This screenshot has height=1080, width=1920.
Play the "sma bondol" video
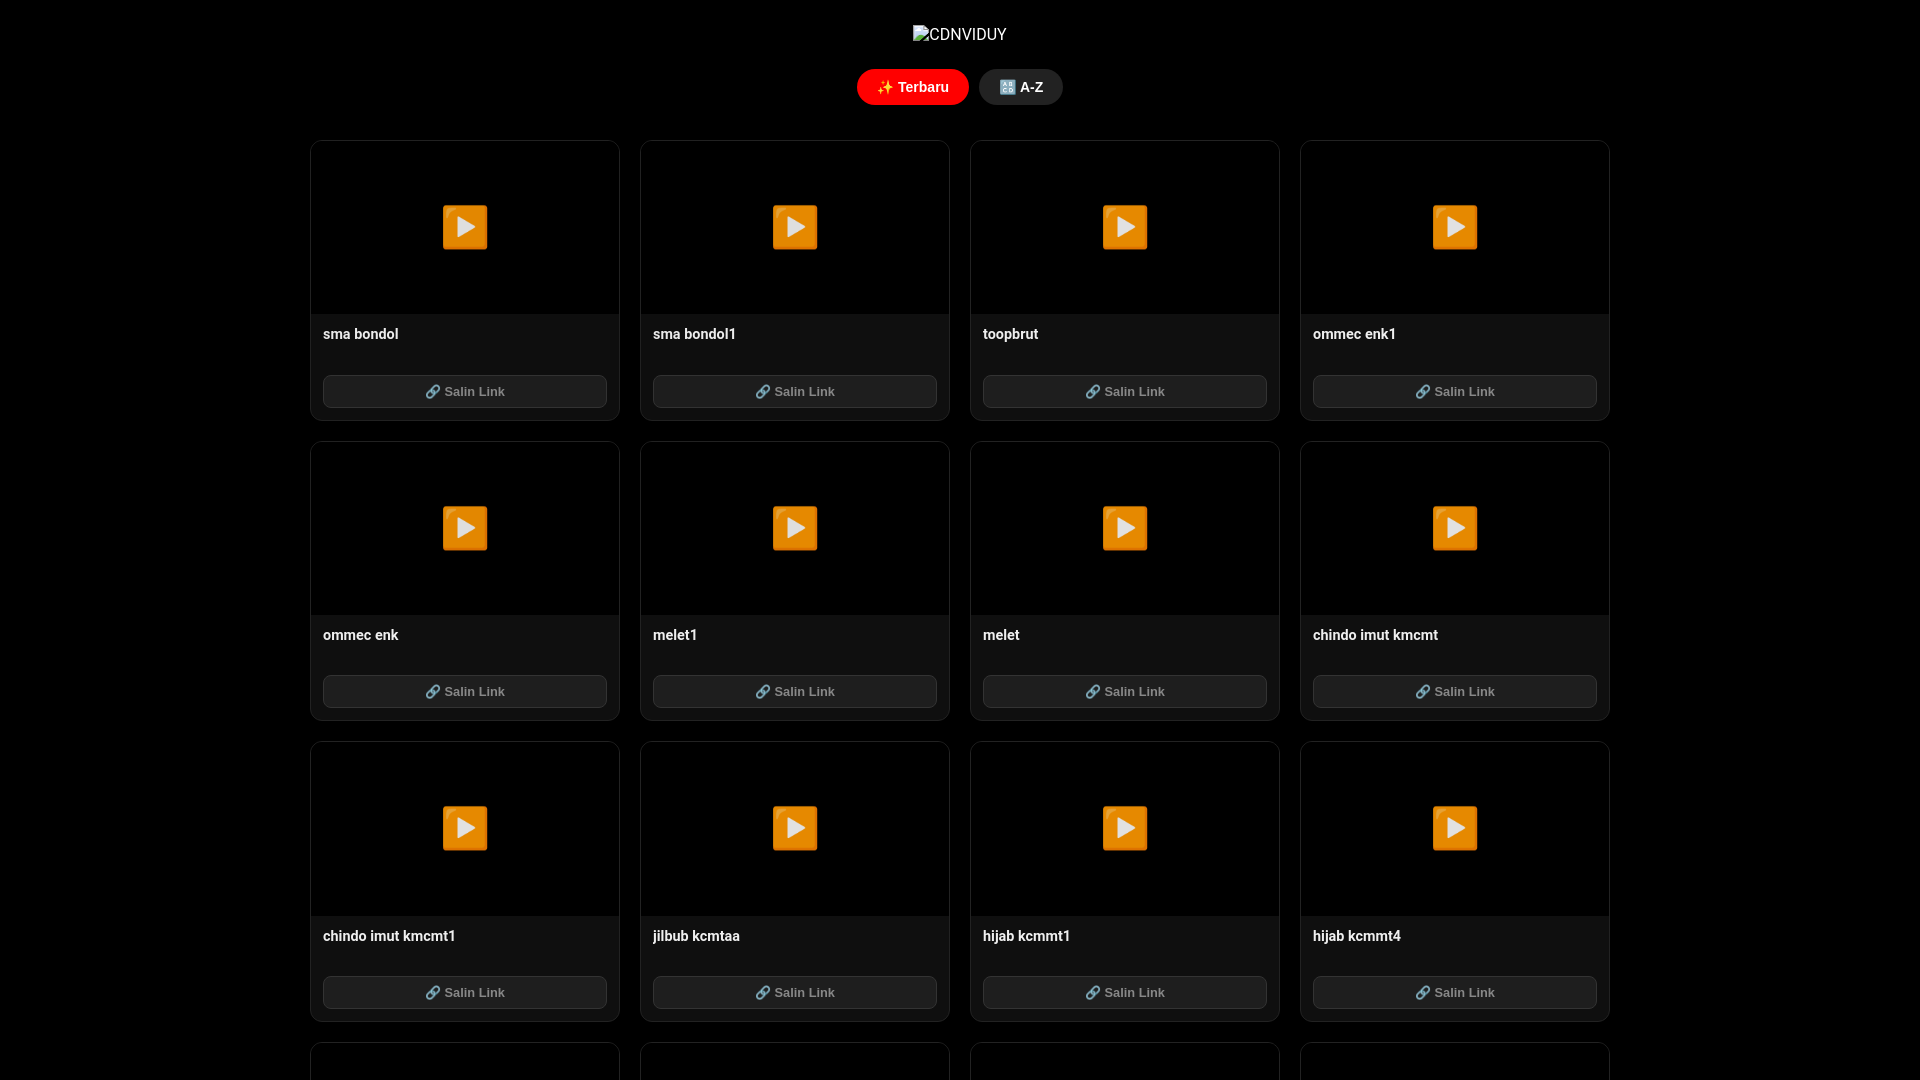(465, 227)
